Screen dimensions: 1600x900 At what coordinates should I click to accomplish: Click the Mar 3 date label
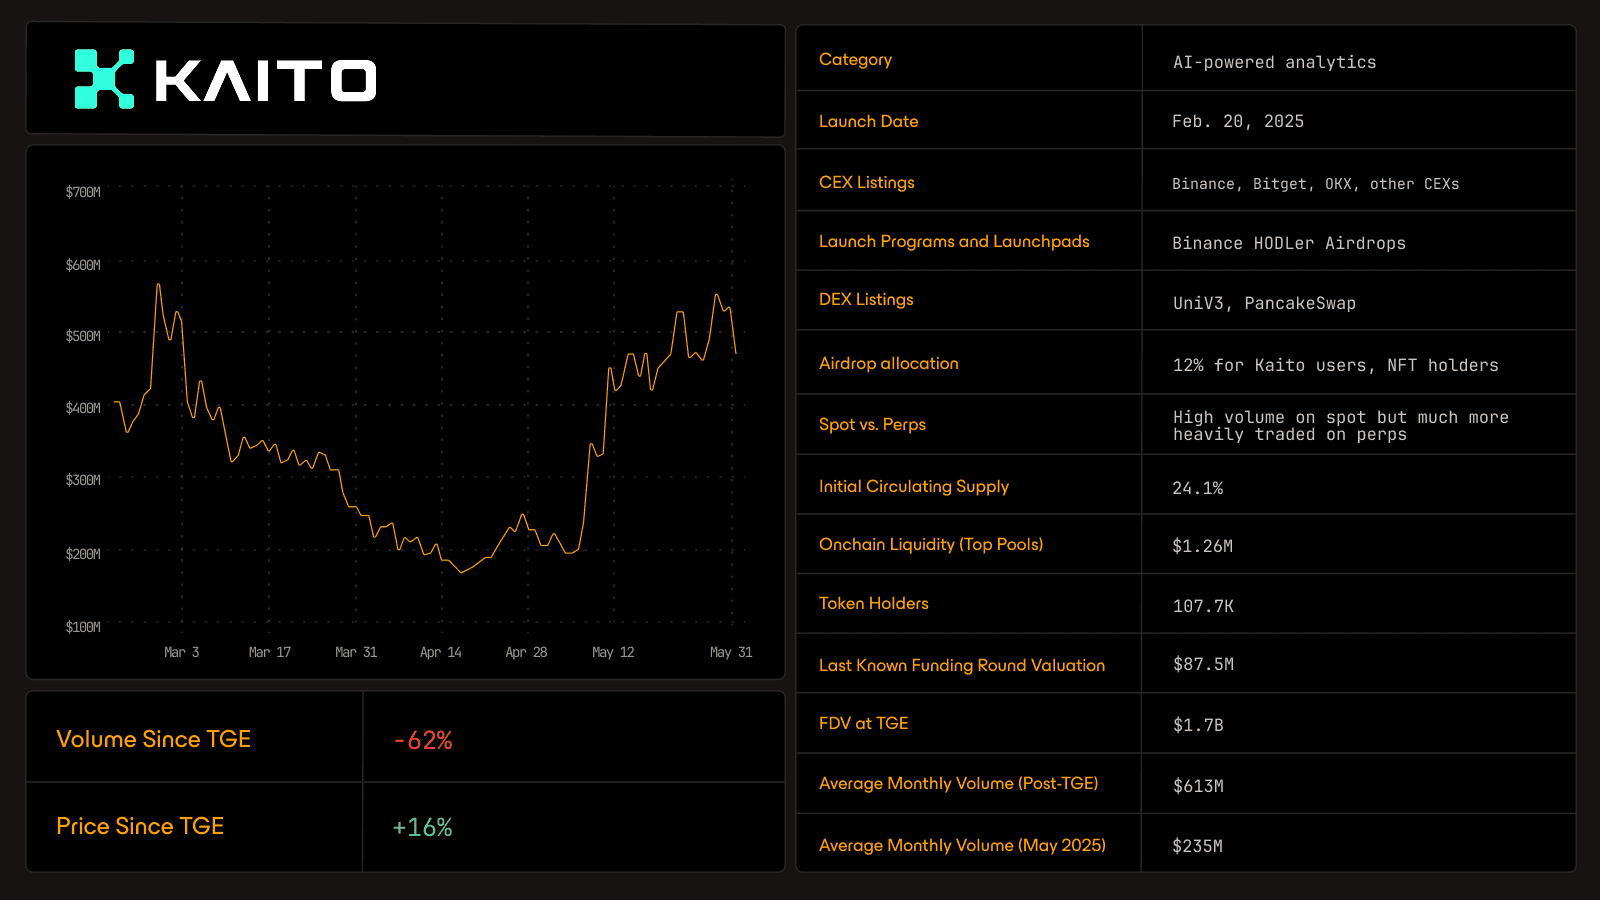tap(182, 652)
